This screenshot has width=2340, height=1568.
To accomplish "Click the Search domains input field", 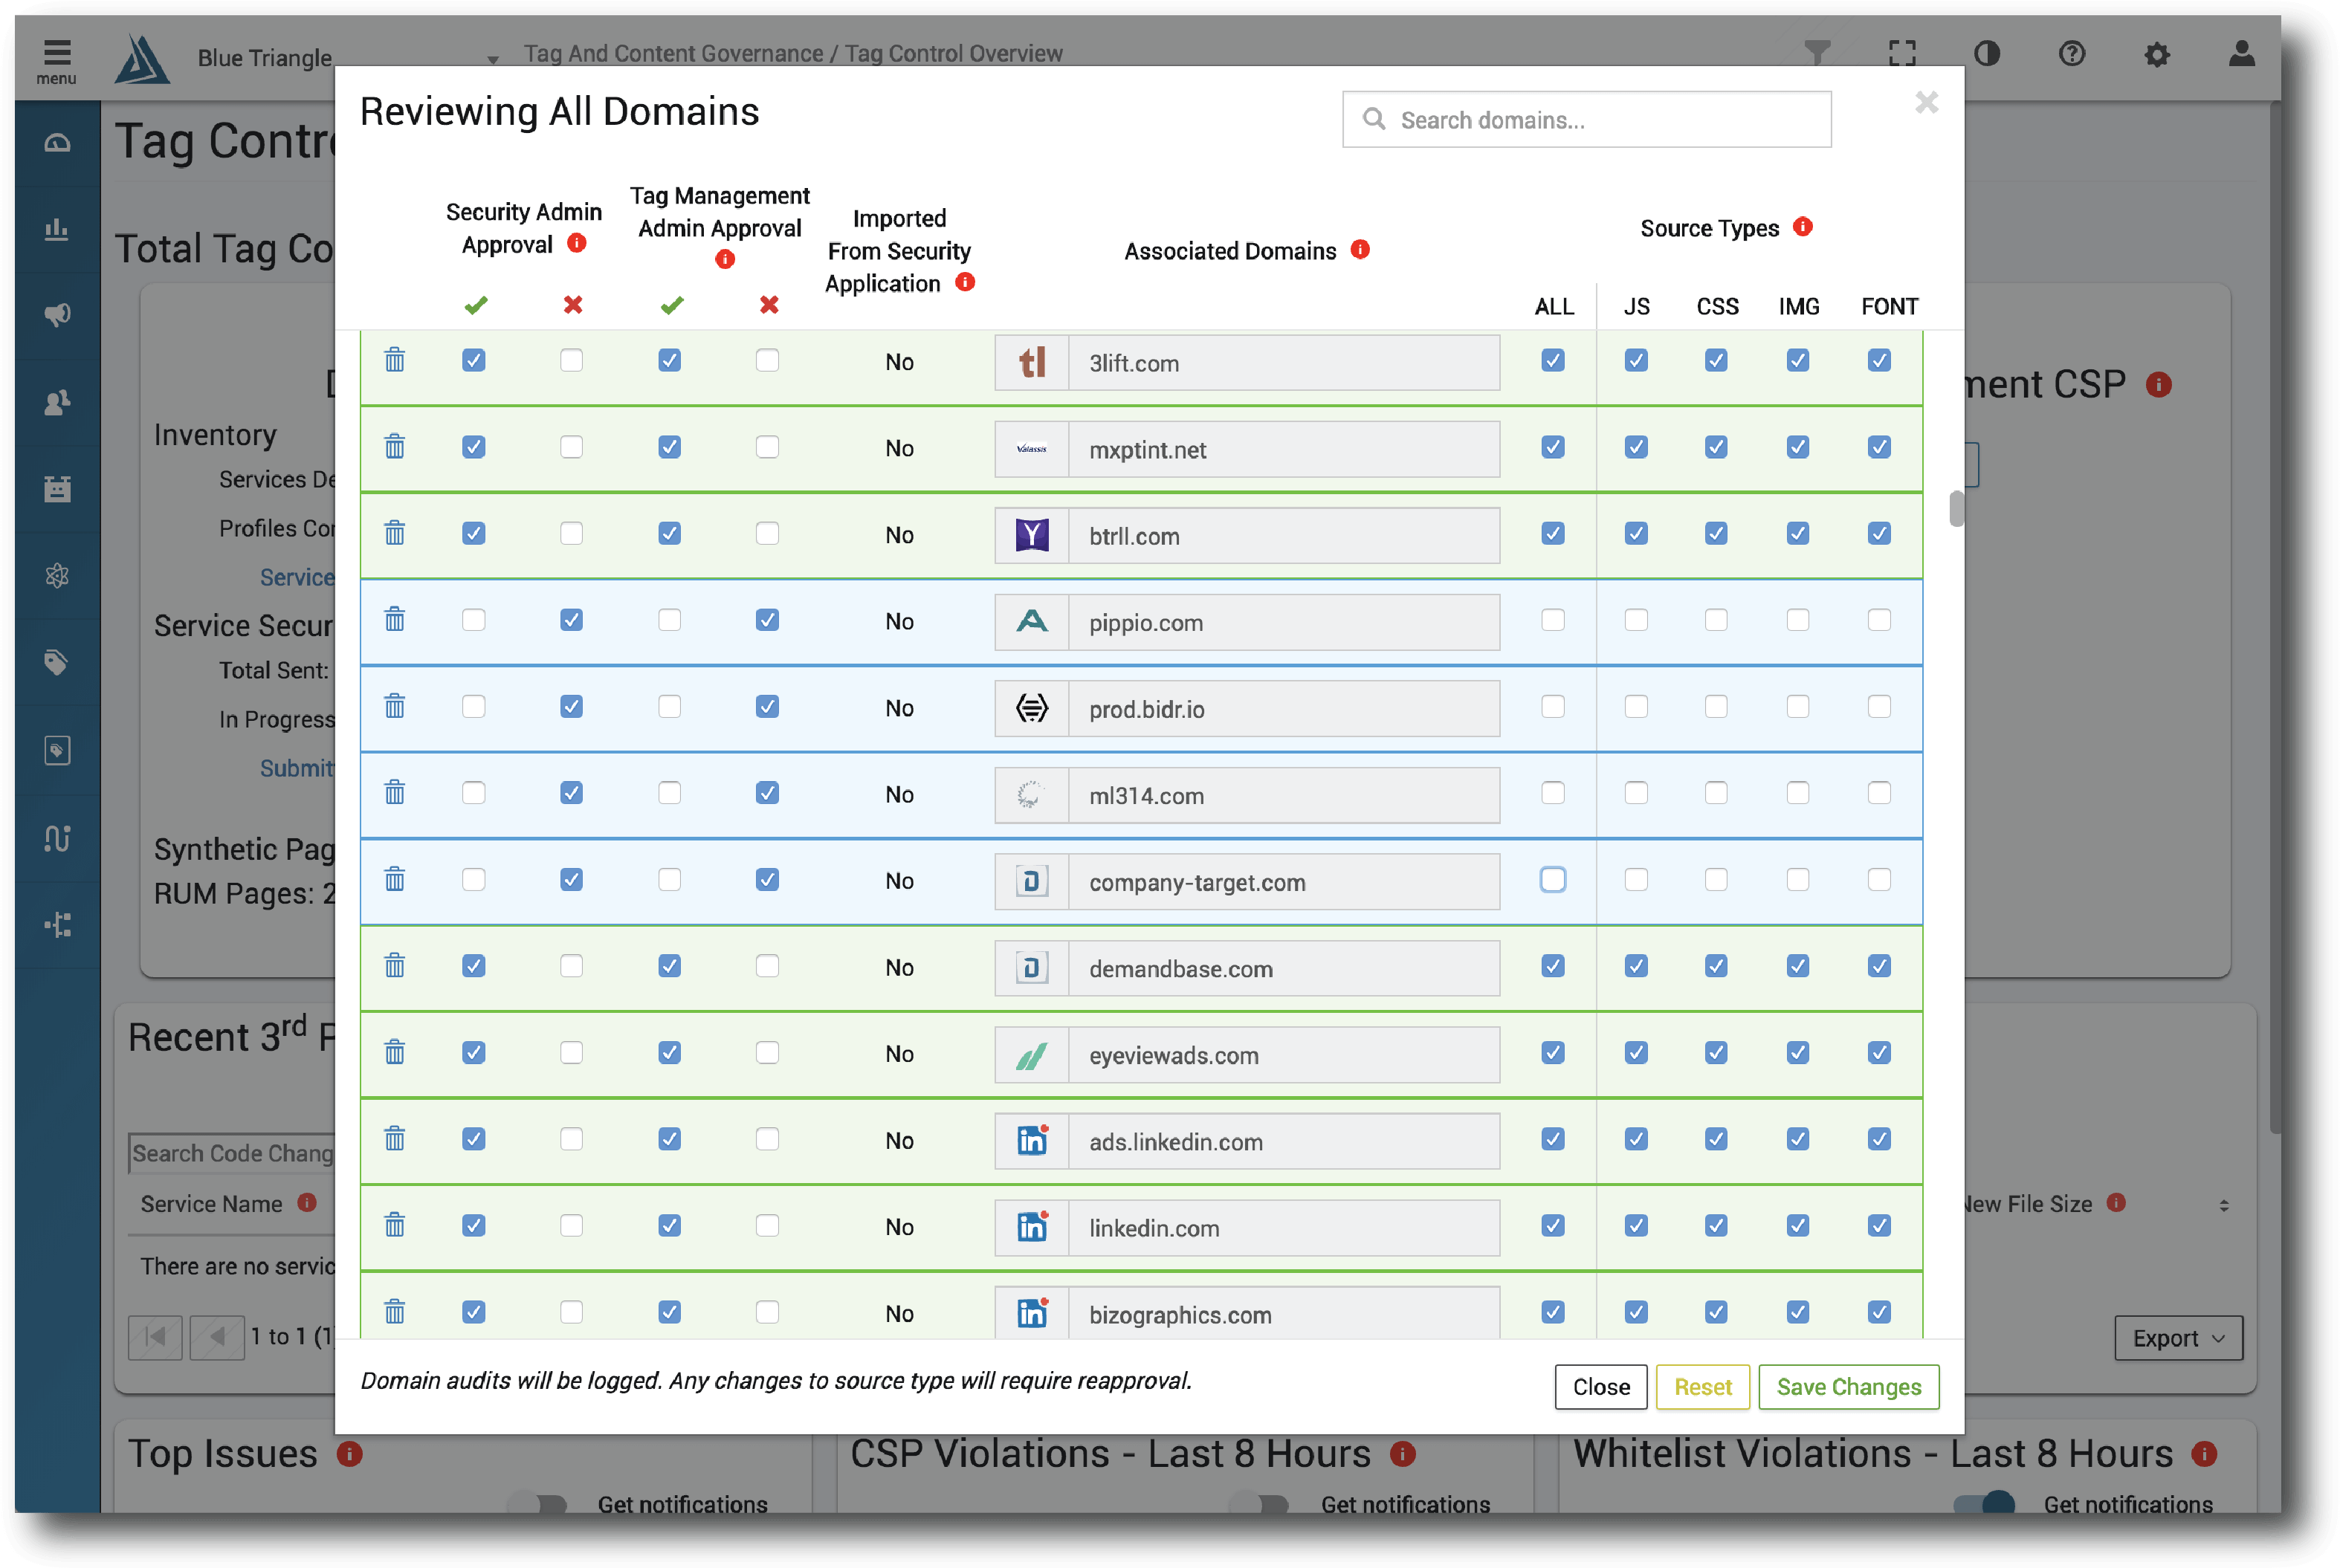I will (1585, 119).
